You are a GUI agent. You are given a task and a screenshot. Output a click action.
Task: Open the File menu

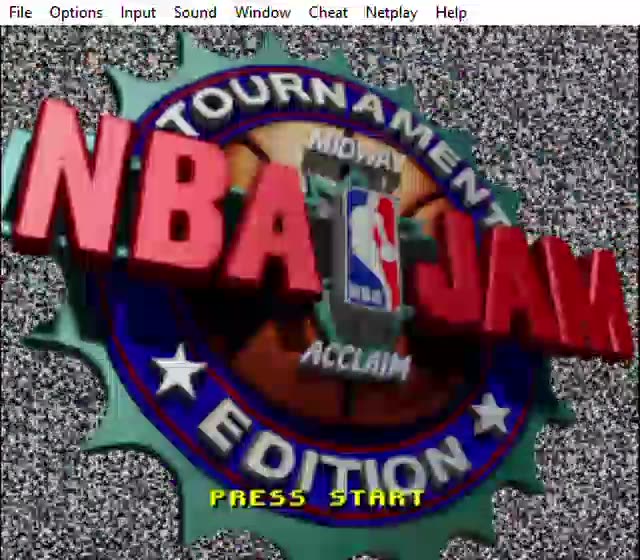pyautogui.click(x=20, y=12)
